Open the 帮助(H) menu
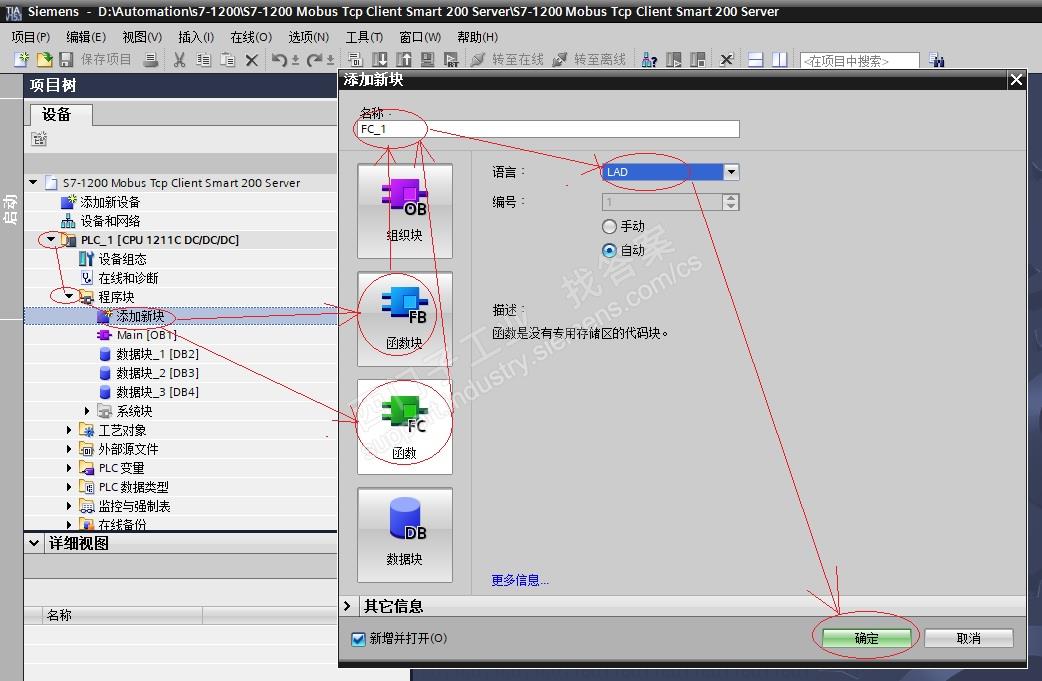The image size is (1042, 681). [x=477, y=37]
